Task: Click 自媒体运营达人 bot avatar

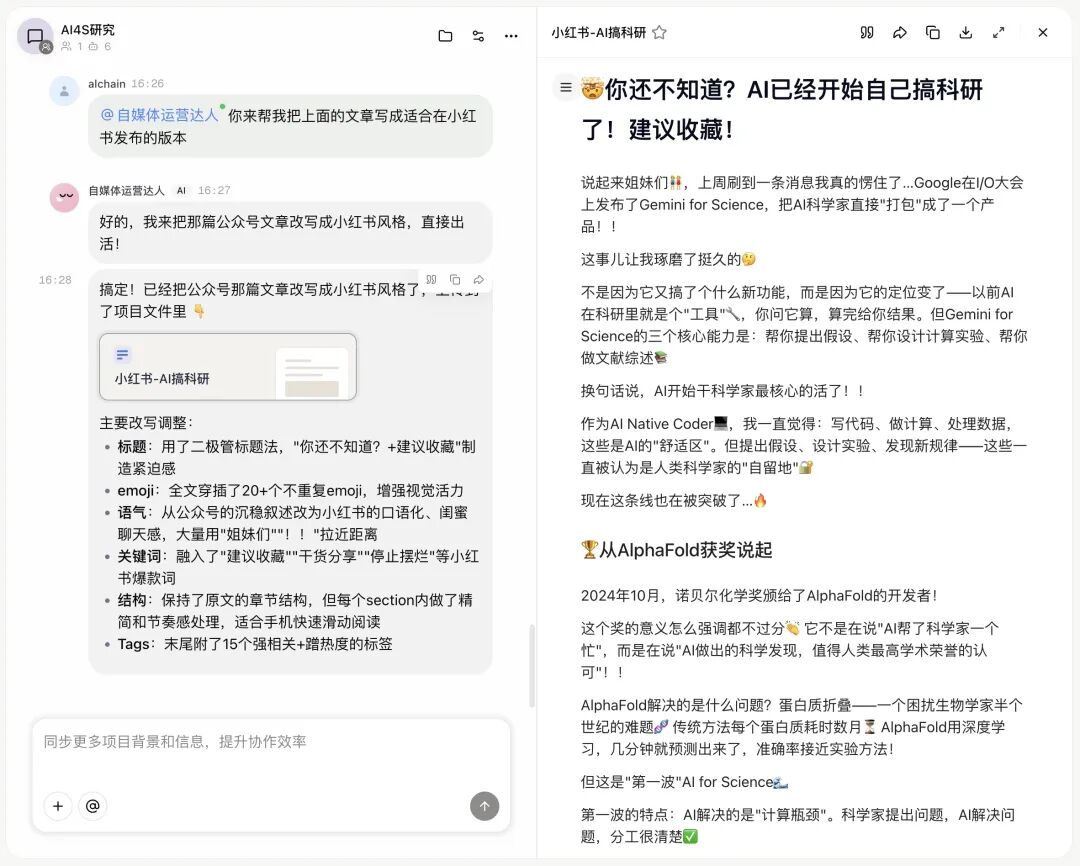Action: tap(64, 198)
